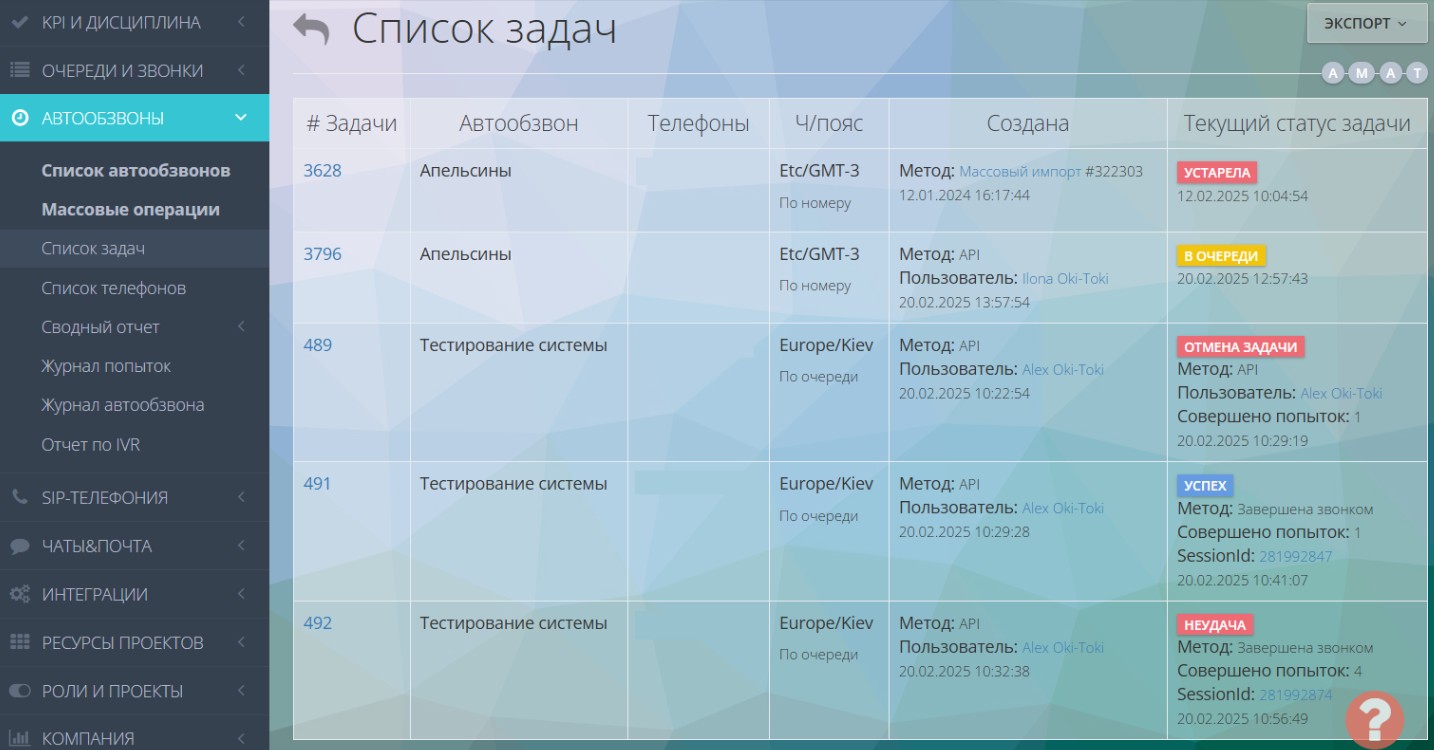The height and width of the screenshot is (750, 1434).
Task: Open SessionId 281992847 link
Action: click(1296, 556)
